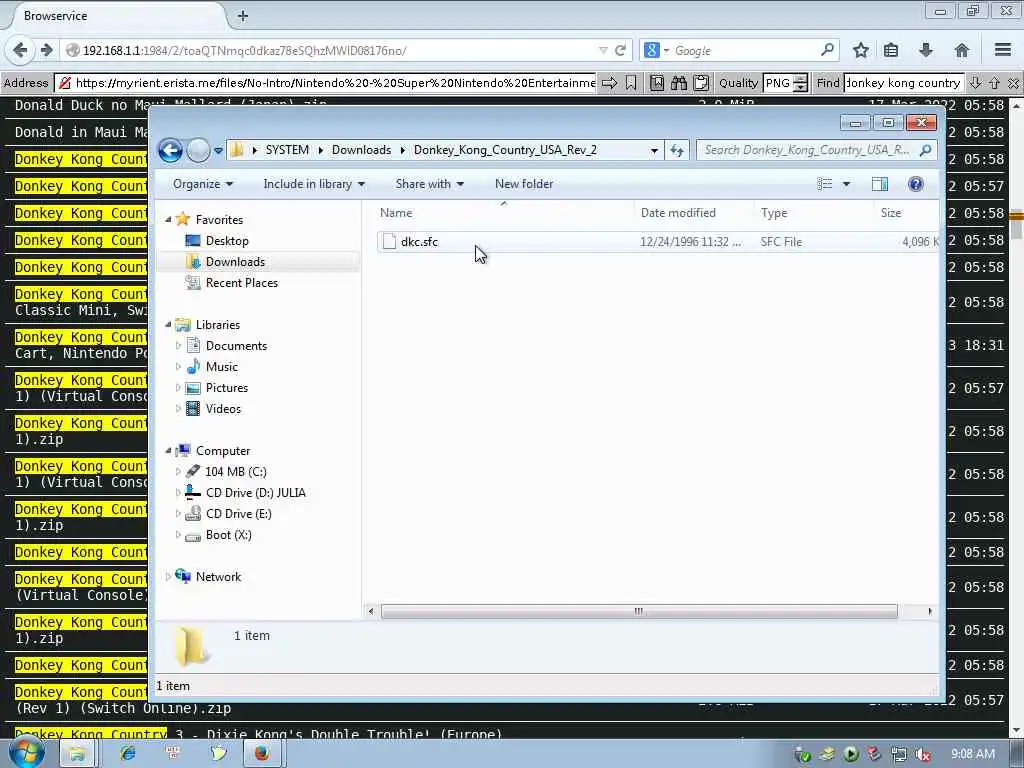The height and width of the screenshot is (768, 1024).
Task: Expand the Music library
Action: 178,366
